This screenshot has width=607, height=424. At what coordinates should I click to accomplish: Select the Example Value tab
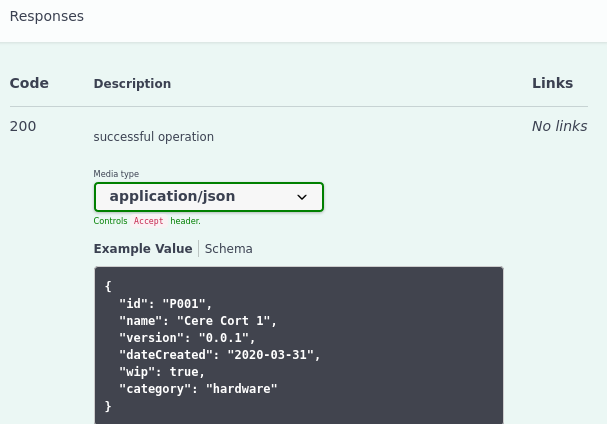(142, 249)
